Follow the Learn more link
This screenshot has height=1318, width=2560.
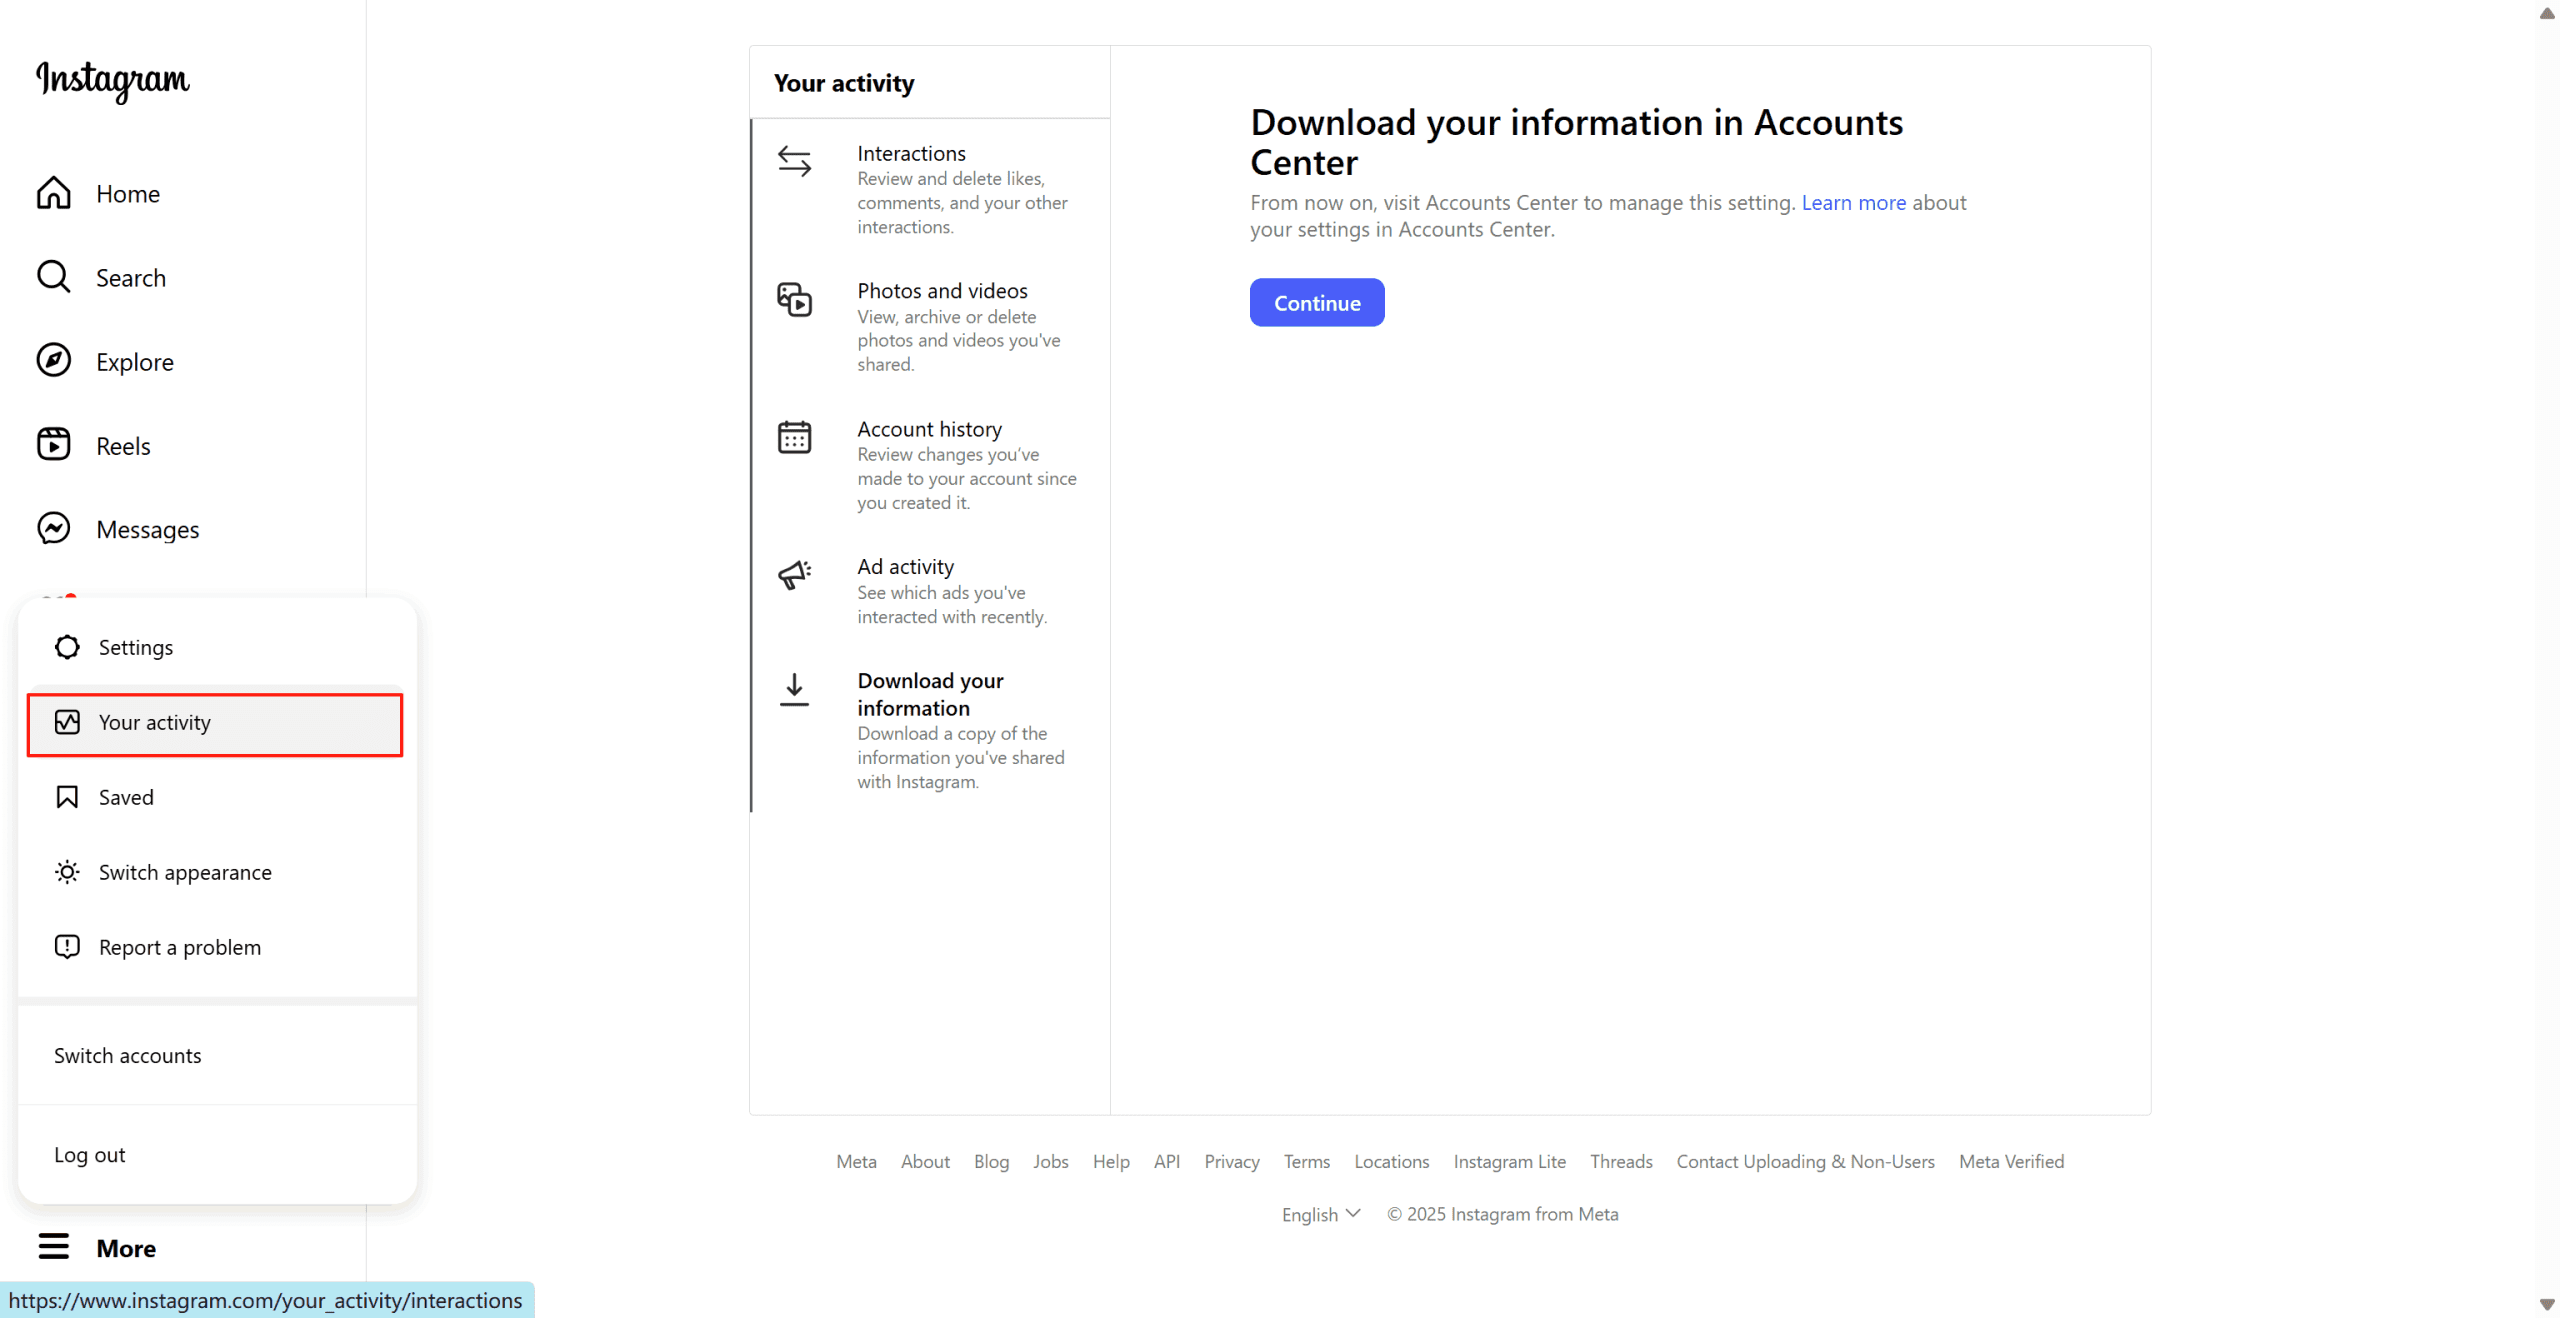click(x=1853, y=202)
